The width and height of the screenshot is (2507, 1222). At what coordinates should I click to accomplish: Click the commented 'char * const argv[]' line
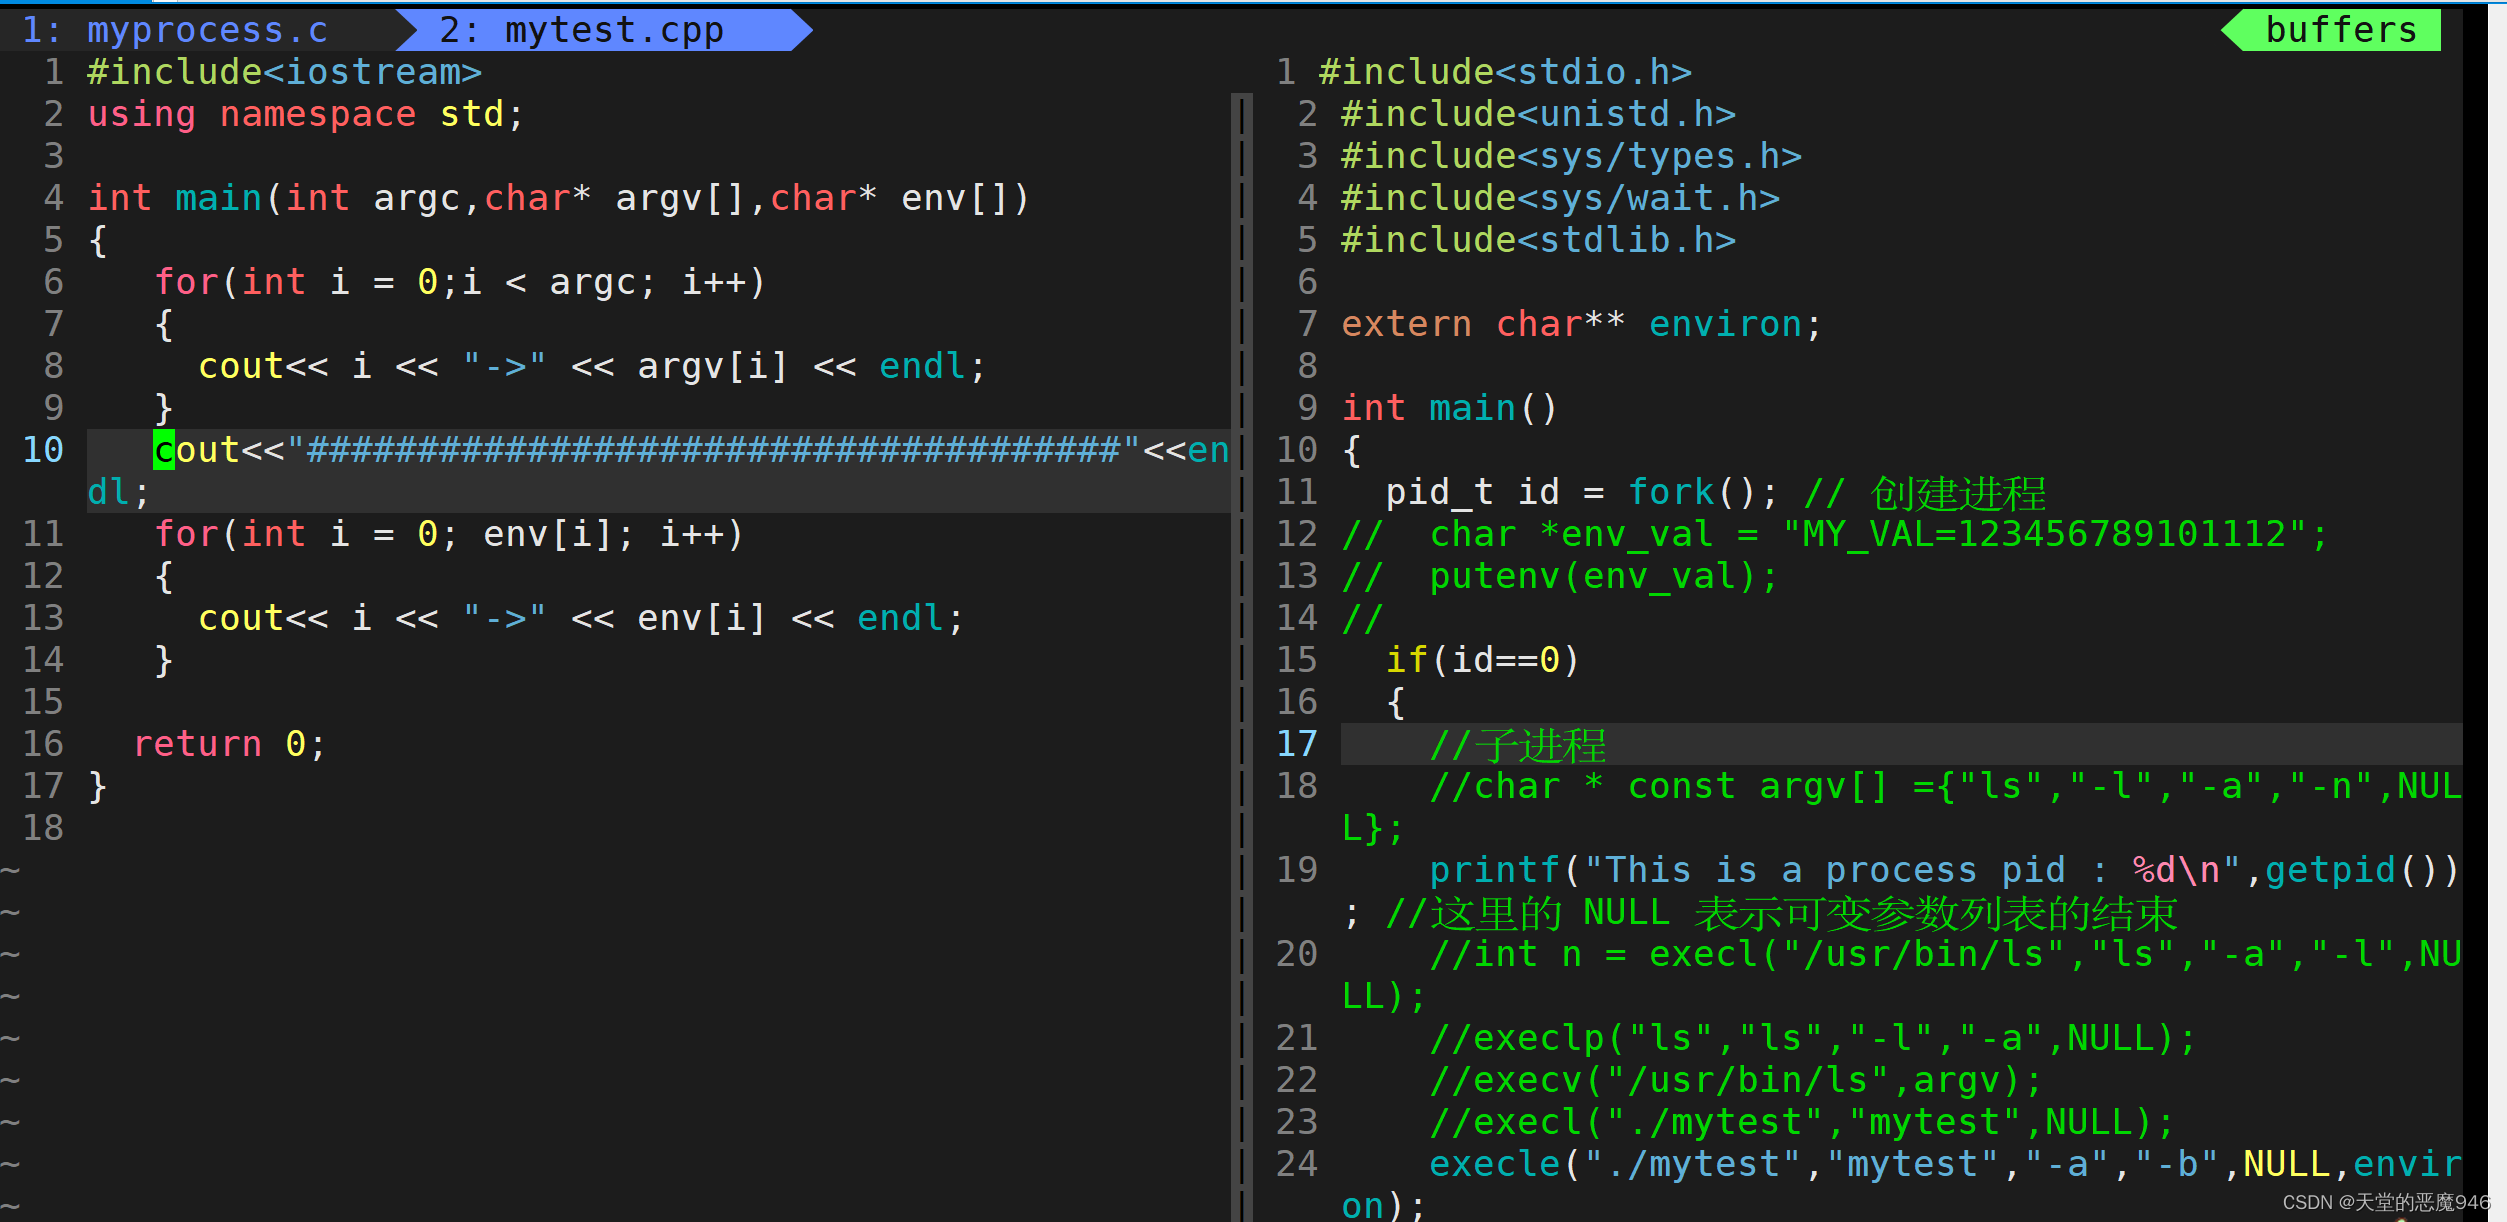[x=1901, y=807]
